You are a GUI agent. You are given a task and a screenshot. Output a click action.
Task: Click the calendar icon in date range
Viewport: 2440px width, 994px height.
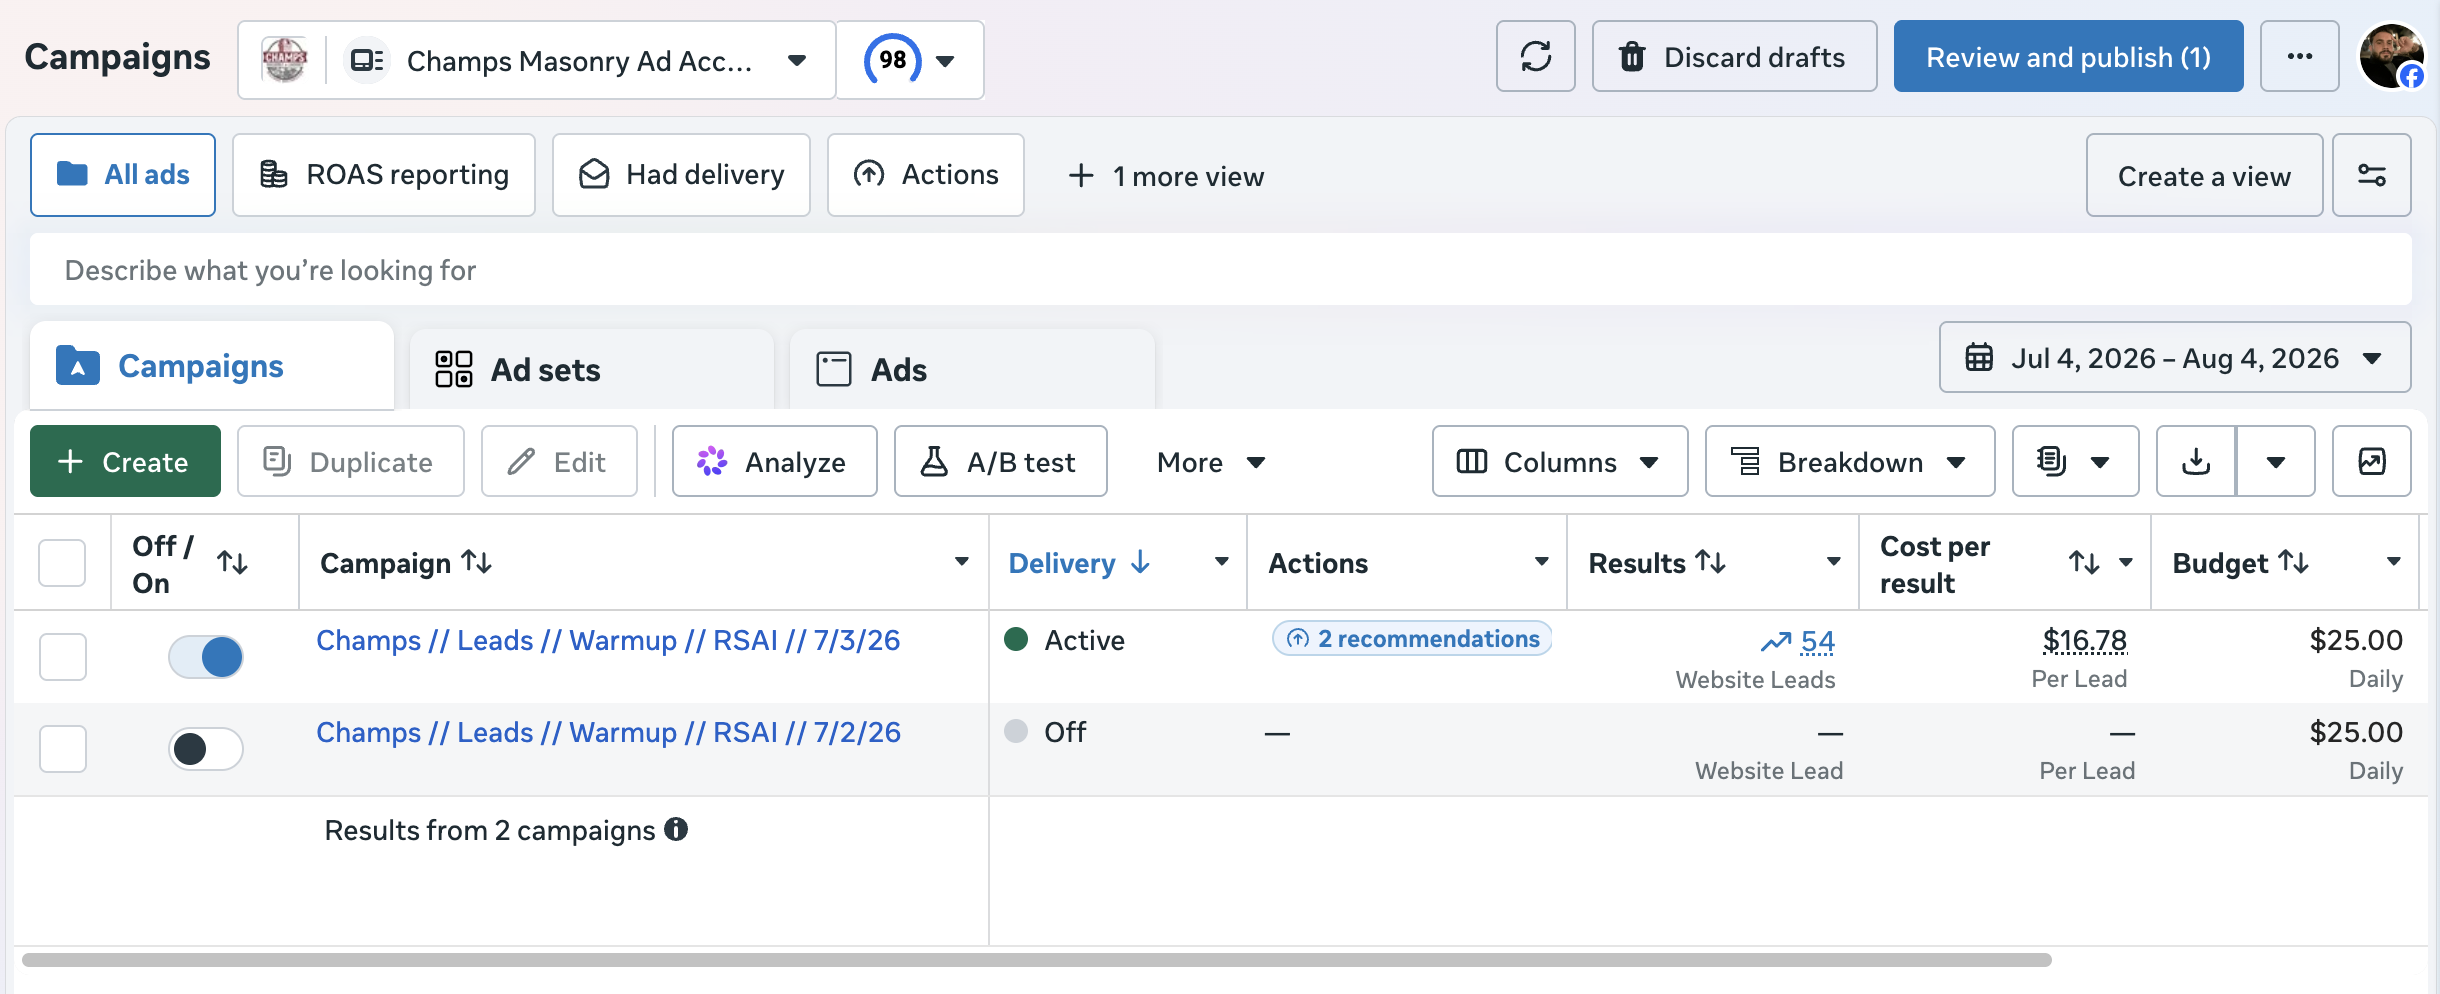coord(1979,357)
